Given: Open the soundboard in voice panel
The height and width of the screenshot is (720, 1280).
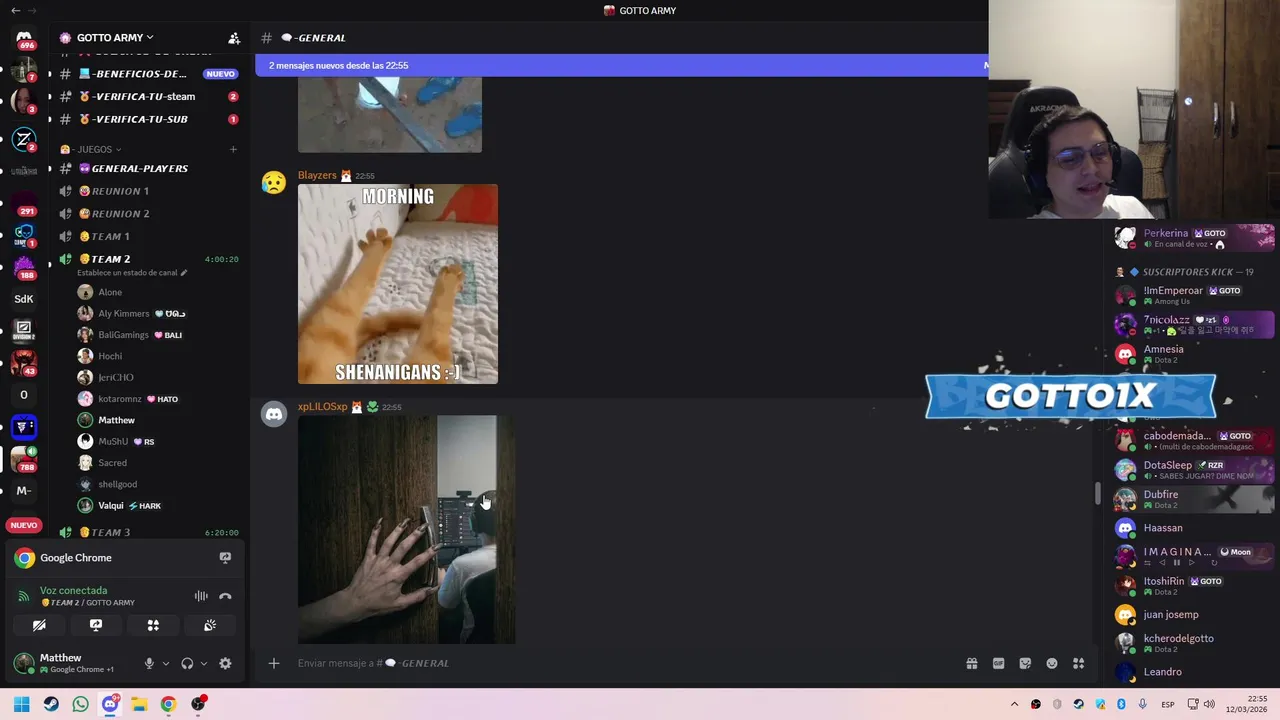Looking at the screenshot, I should tap(210, 625).
